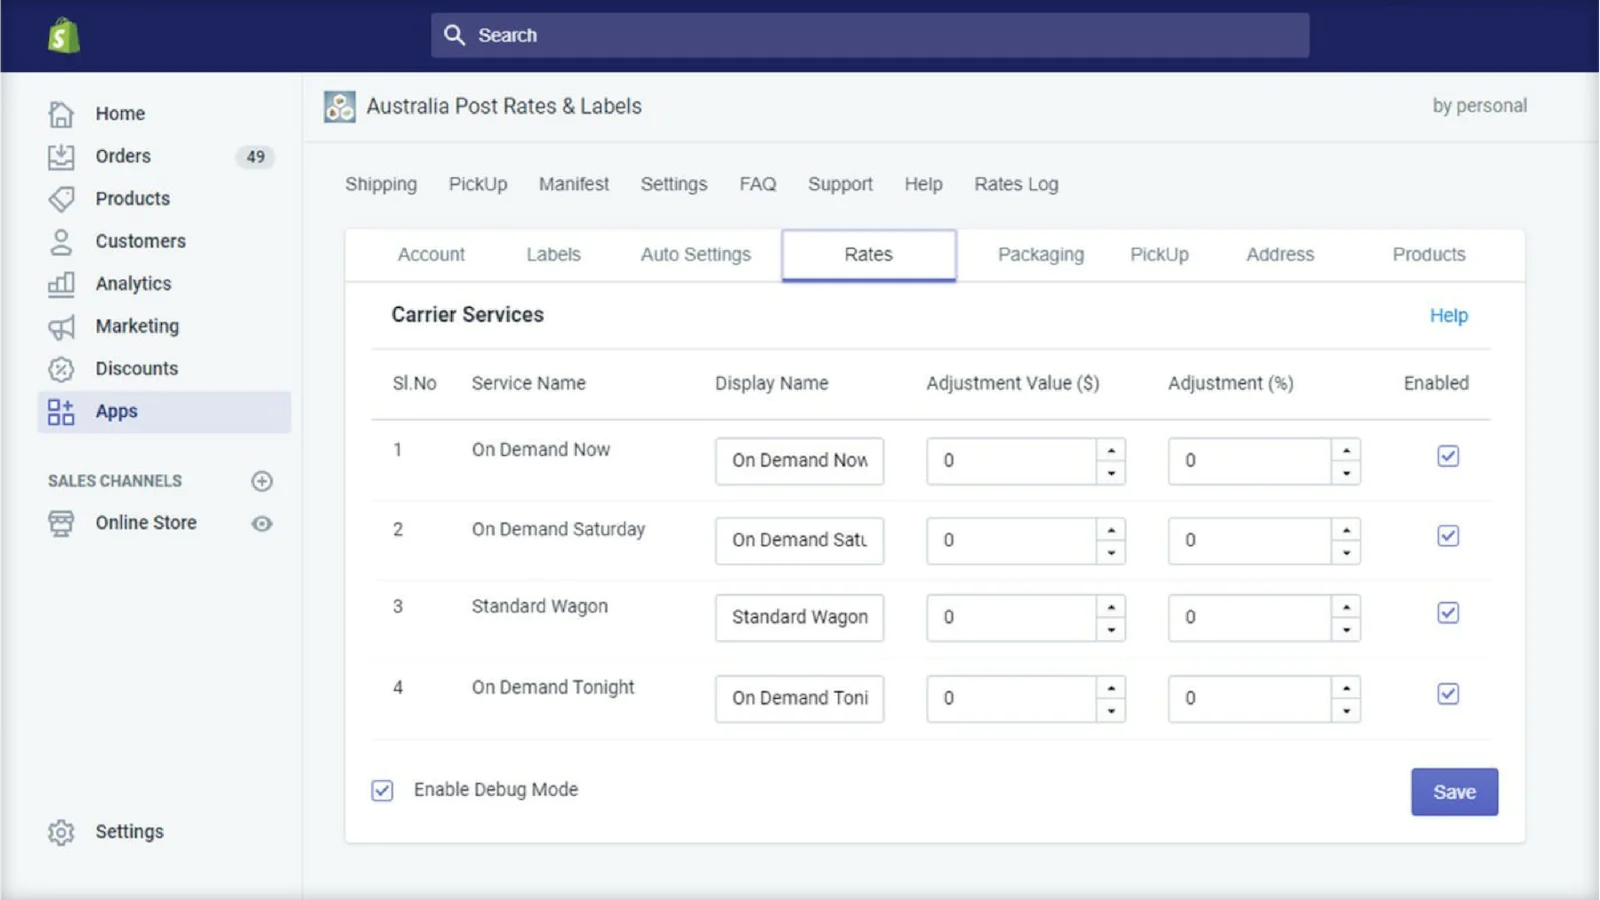Switch to the Packaging tab
The height and width of the screenshot is (900, 1600).
[1040, 255]
